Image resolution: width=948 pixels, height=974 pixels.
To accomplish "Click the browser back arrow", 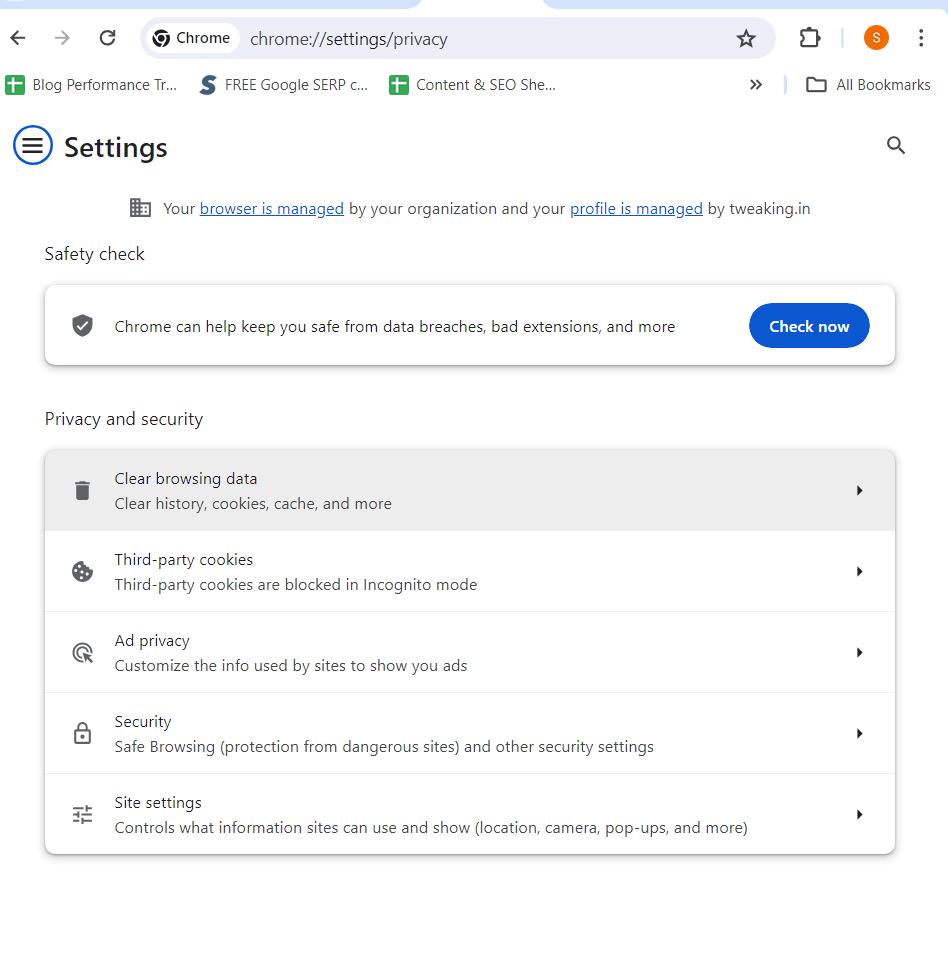I will [18, 38].
